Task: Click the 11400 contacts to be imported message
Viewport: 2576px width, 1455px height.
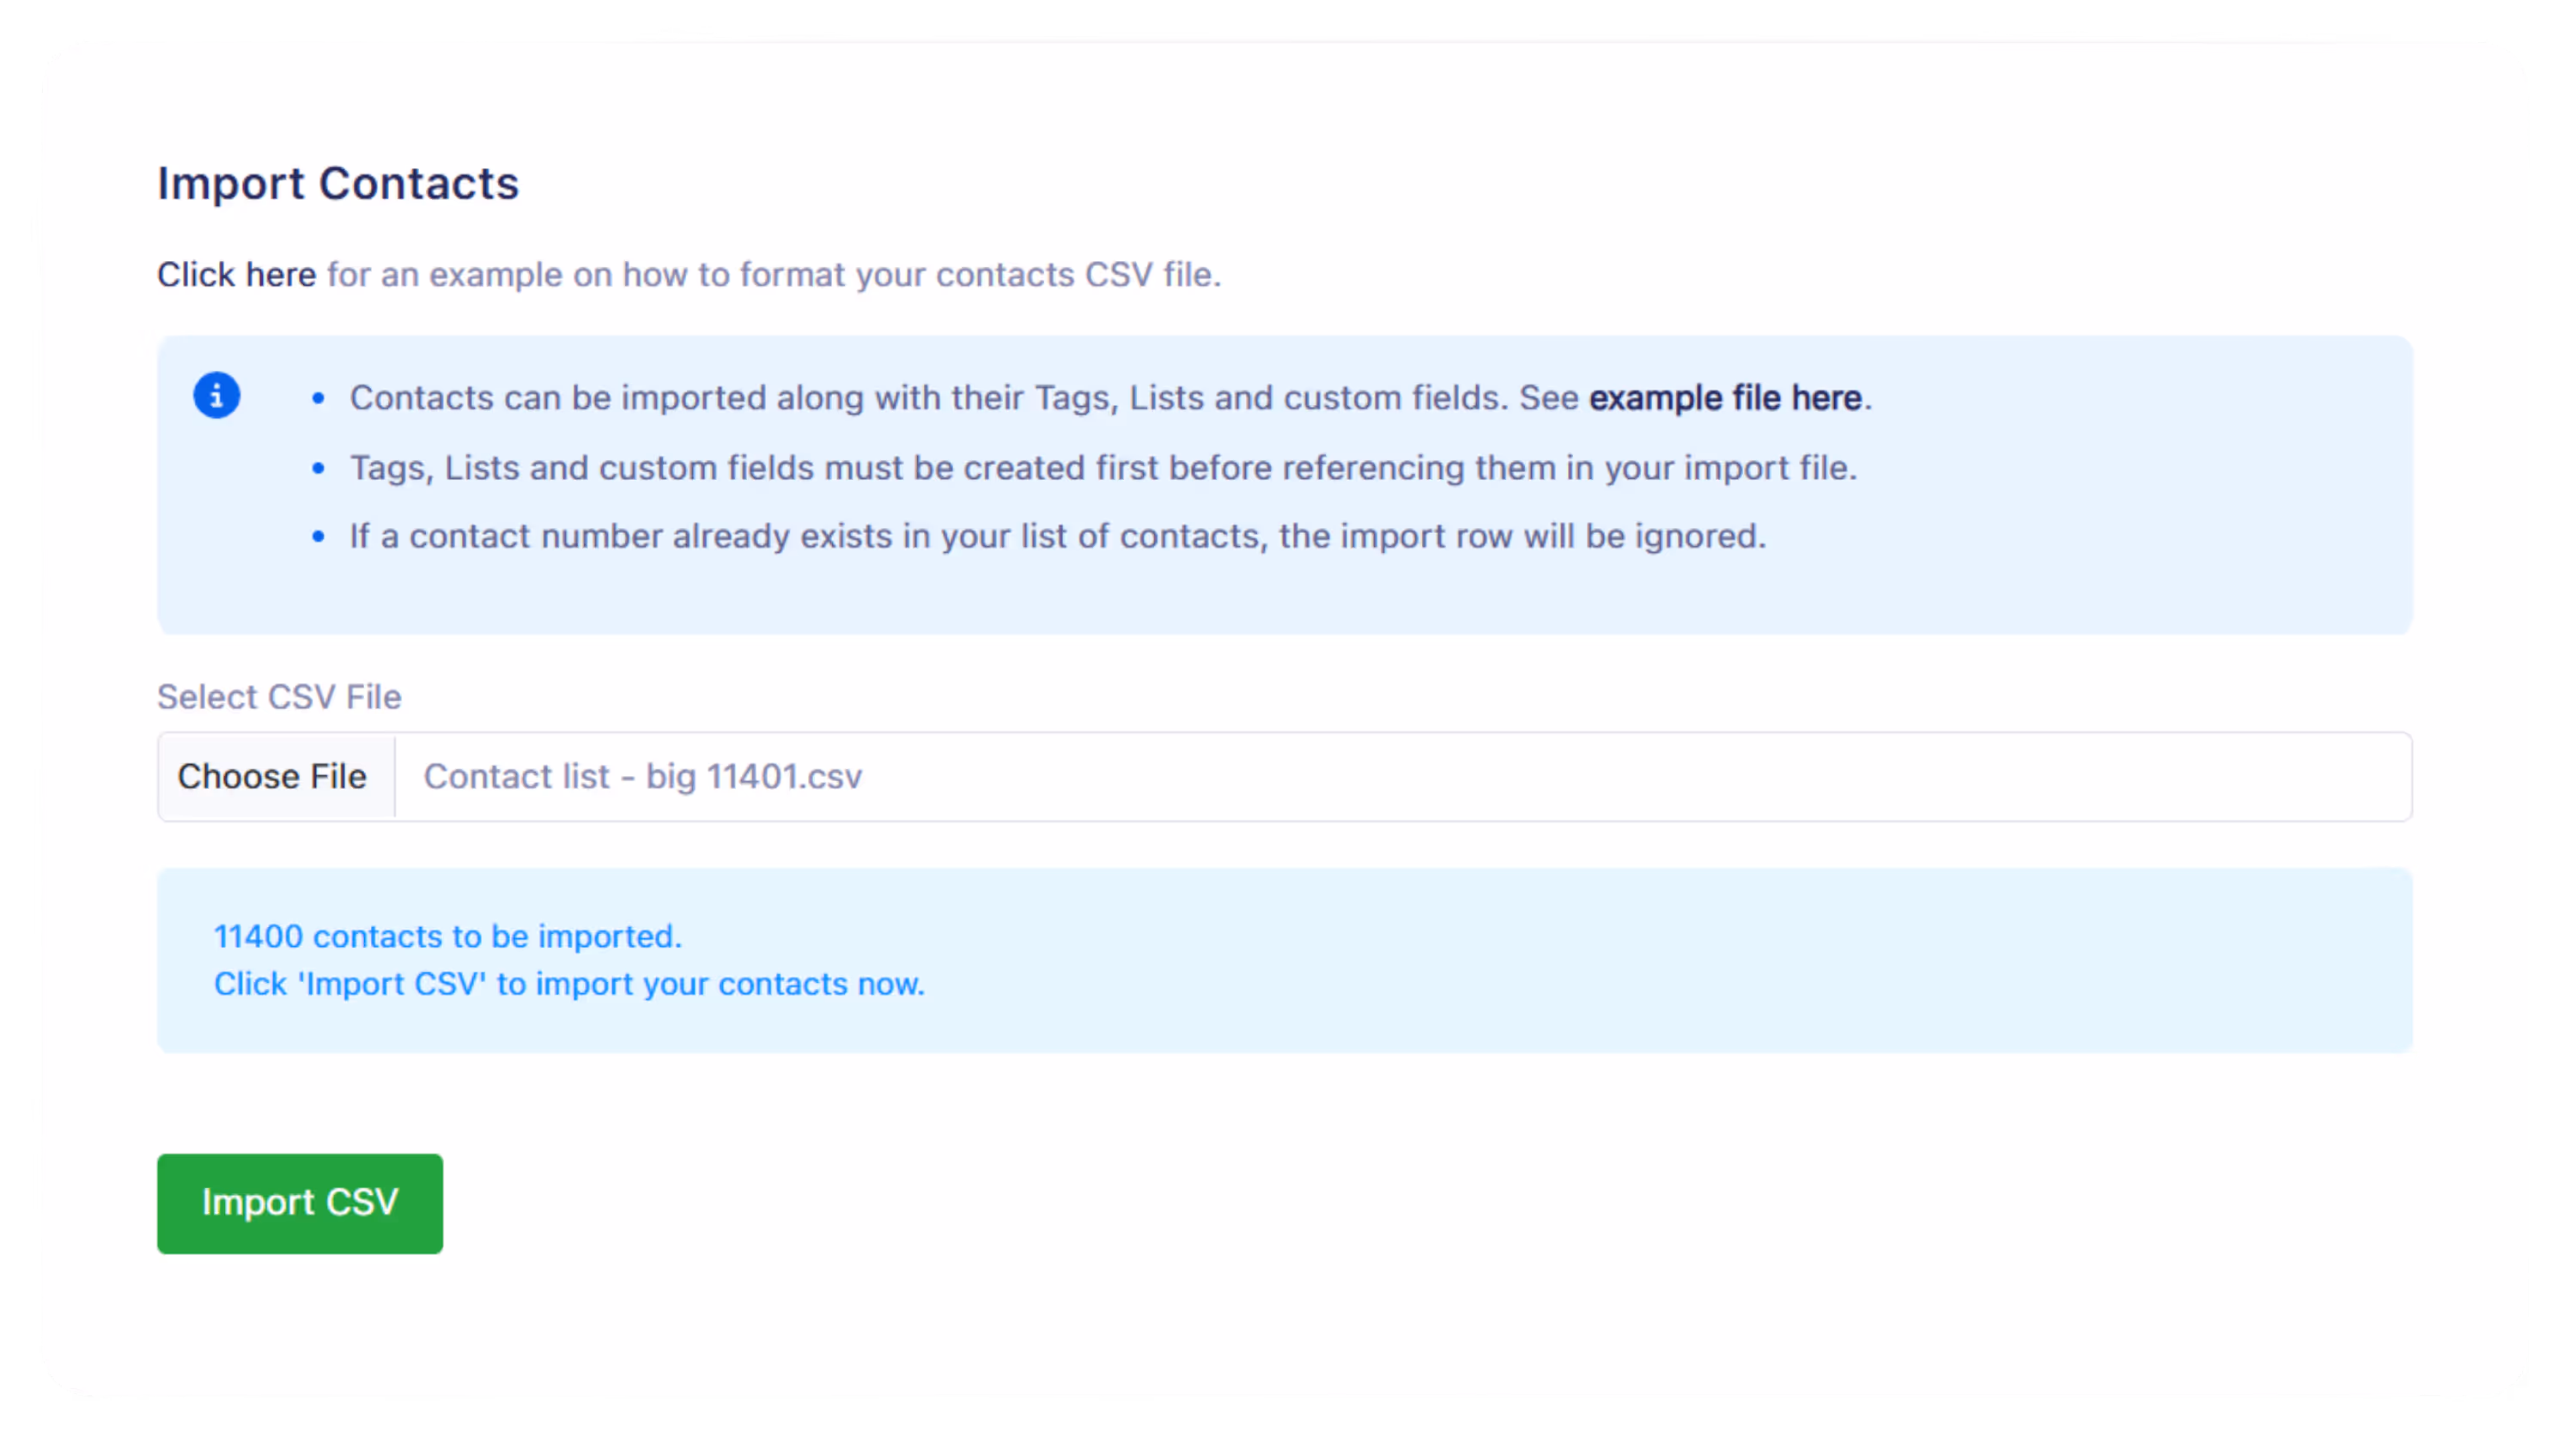Action: coord(448,937)
